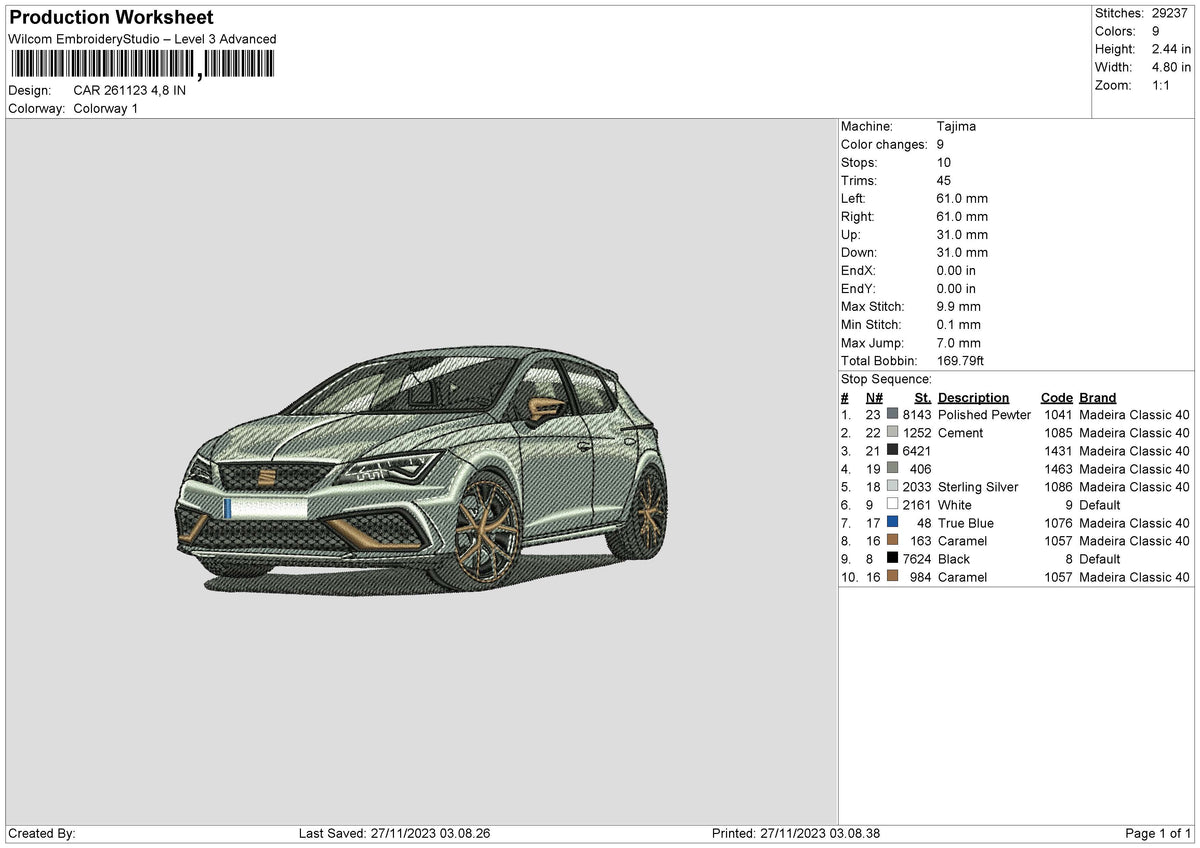Viewport: 1200px width, 848px height.
Task: Click the "Stop Sequence:" heading
Action: click(886, 379)
